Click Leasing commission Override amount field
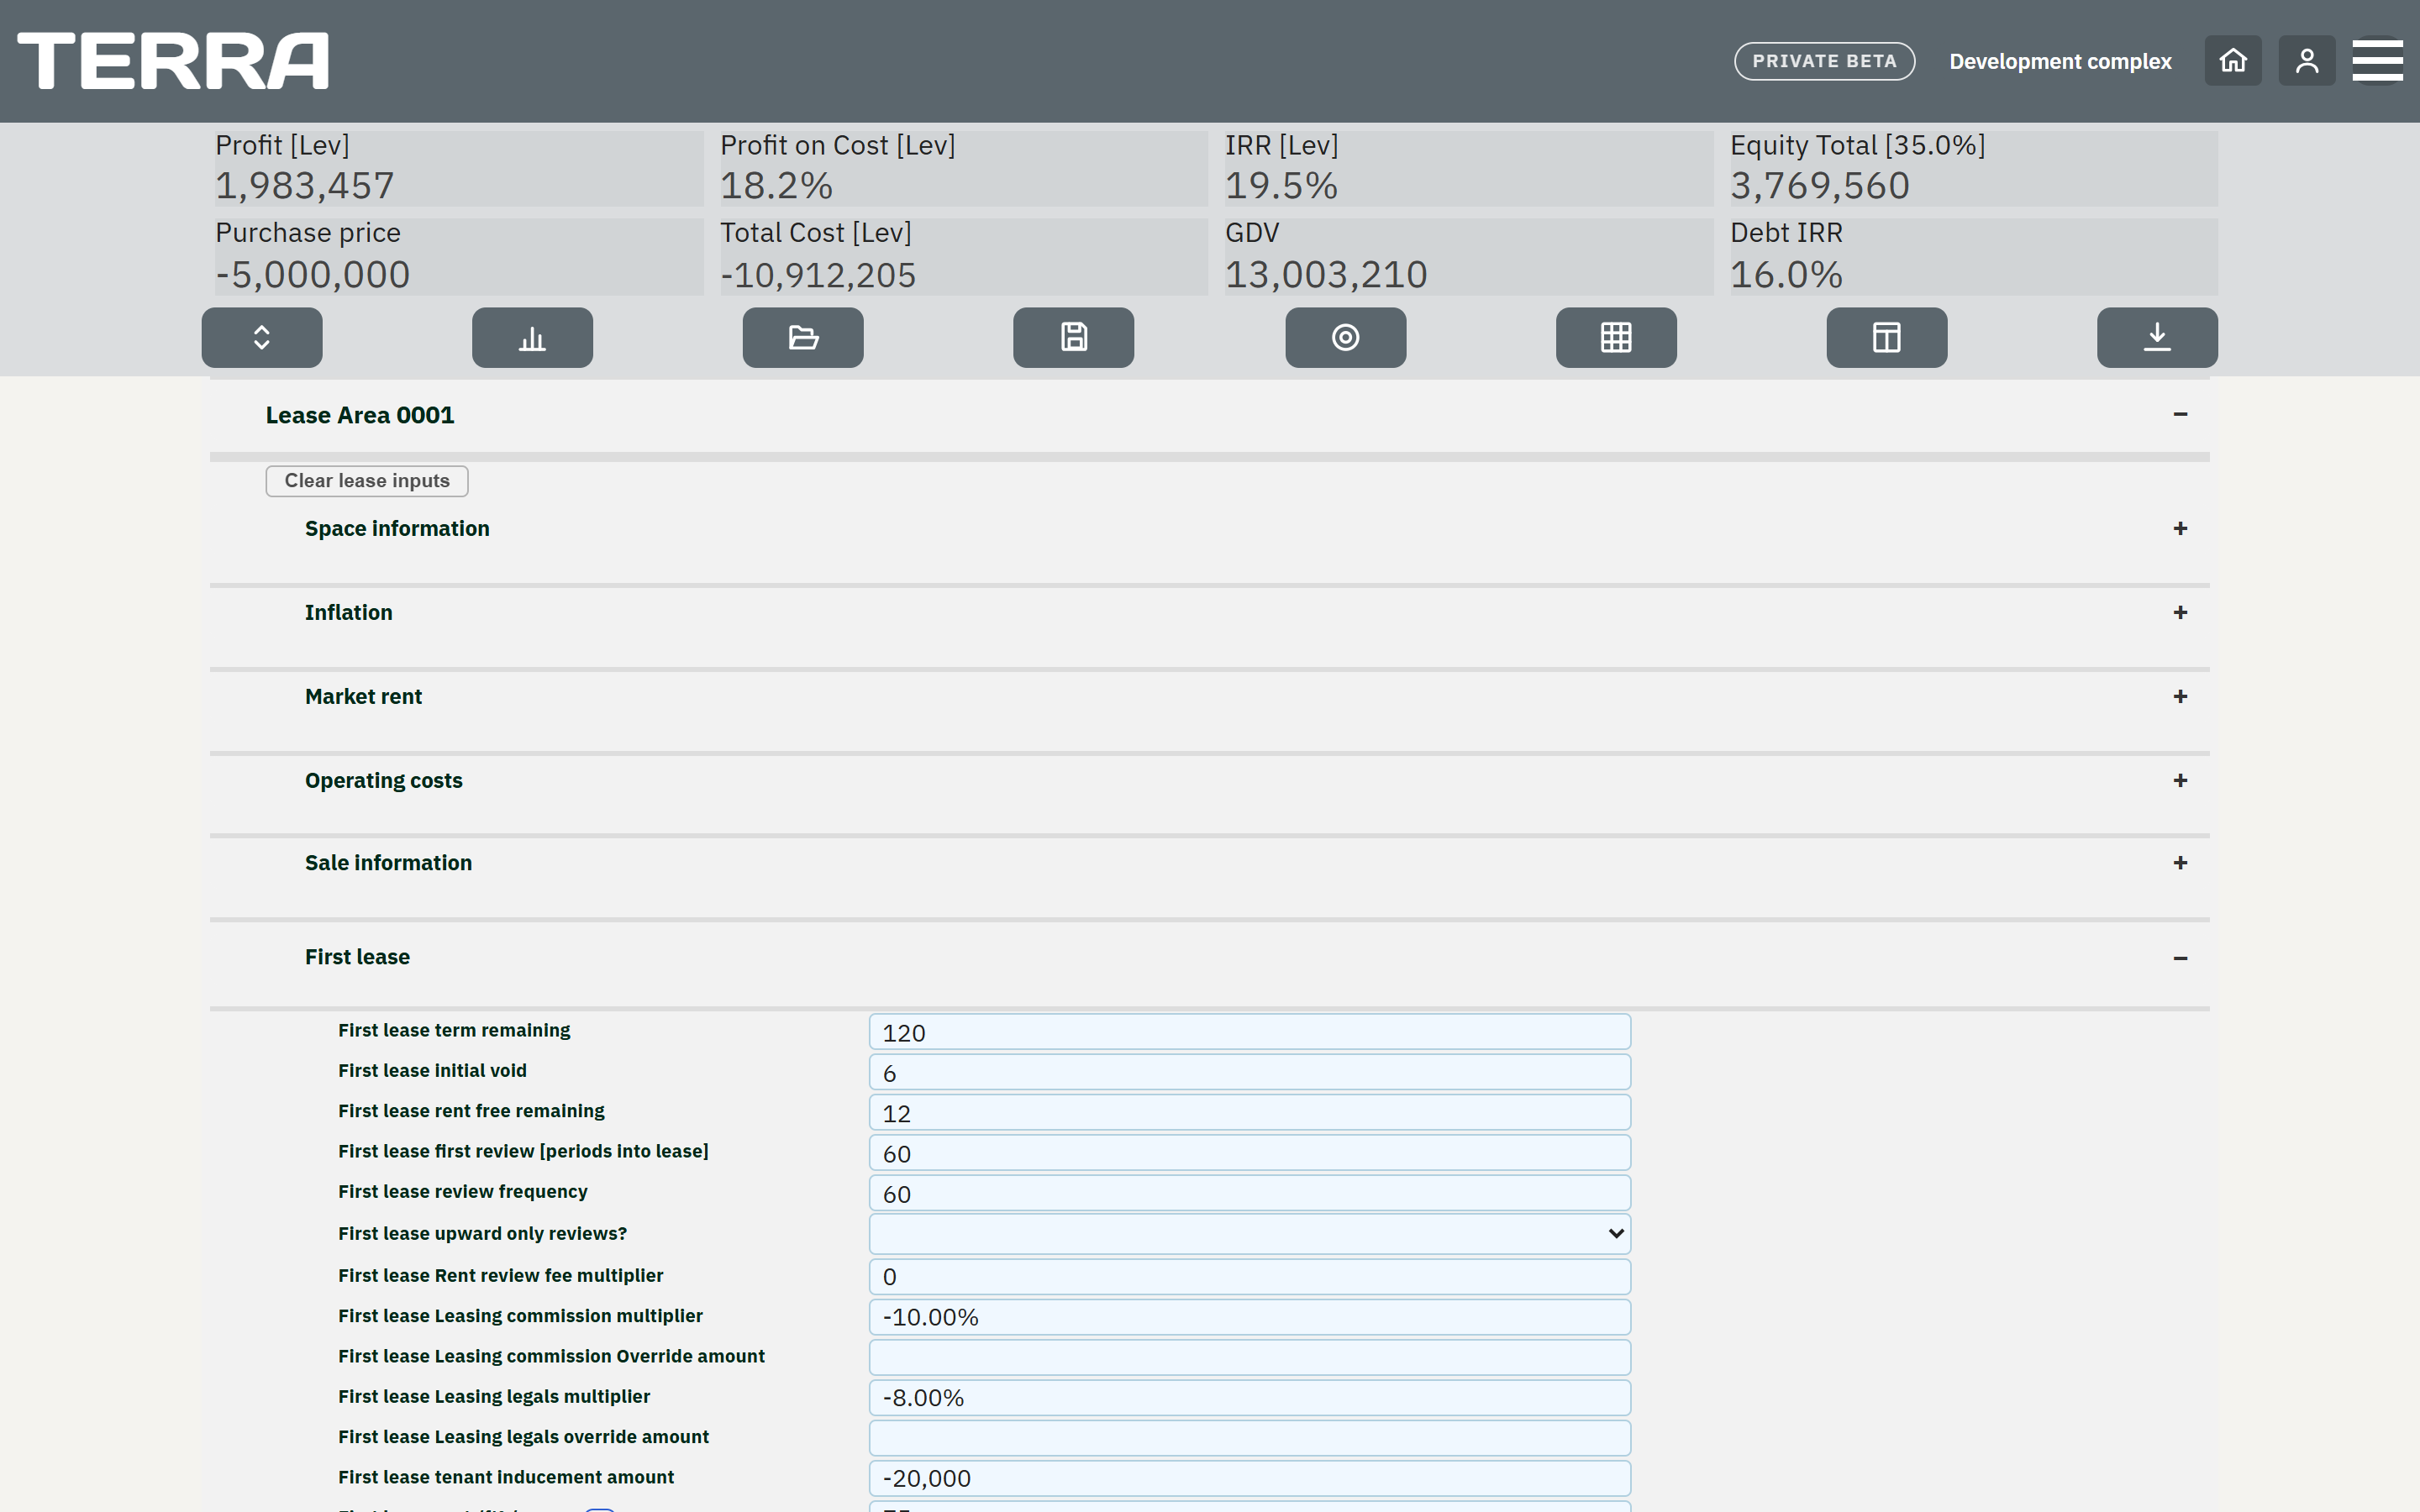 1250,1357
